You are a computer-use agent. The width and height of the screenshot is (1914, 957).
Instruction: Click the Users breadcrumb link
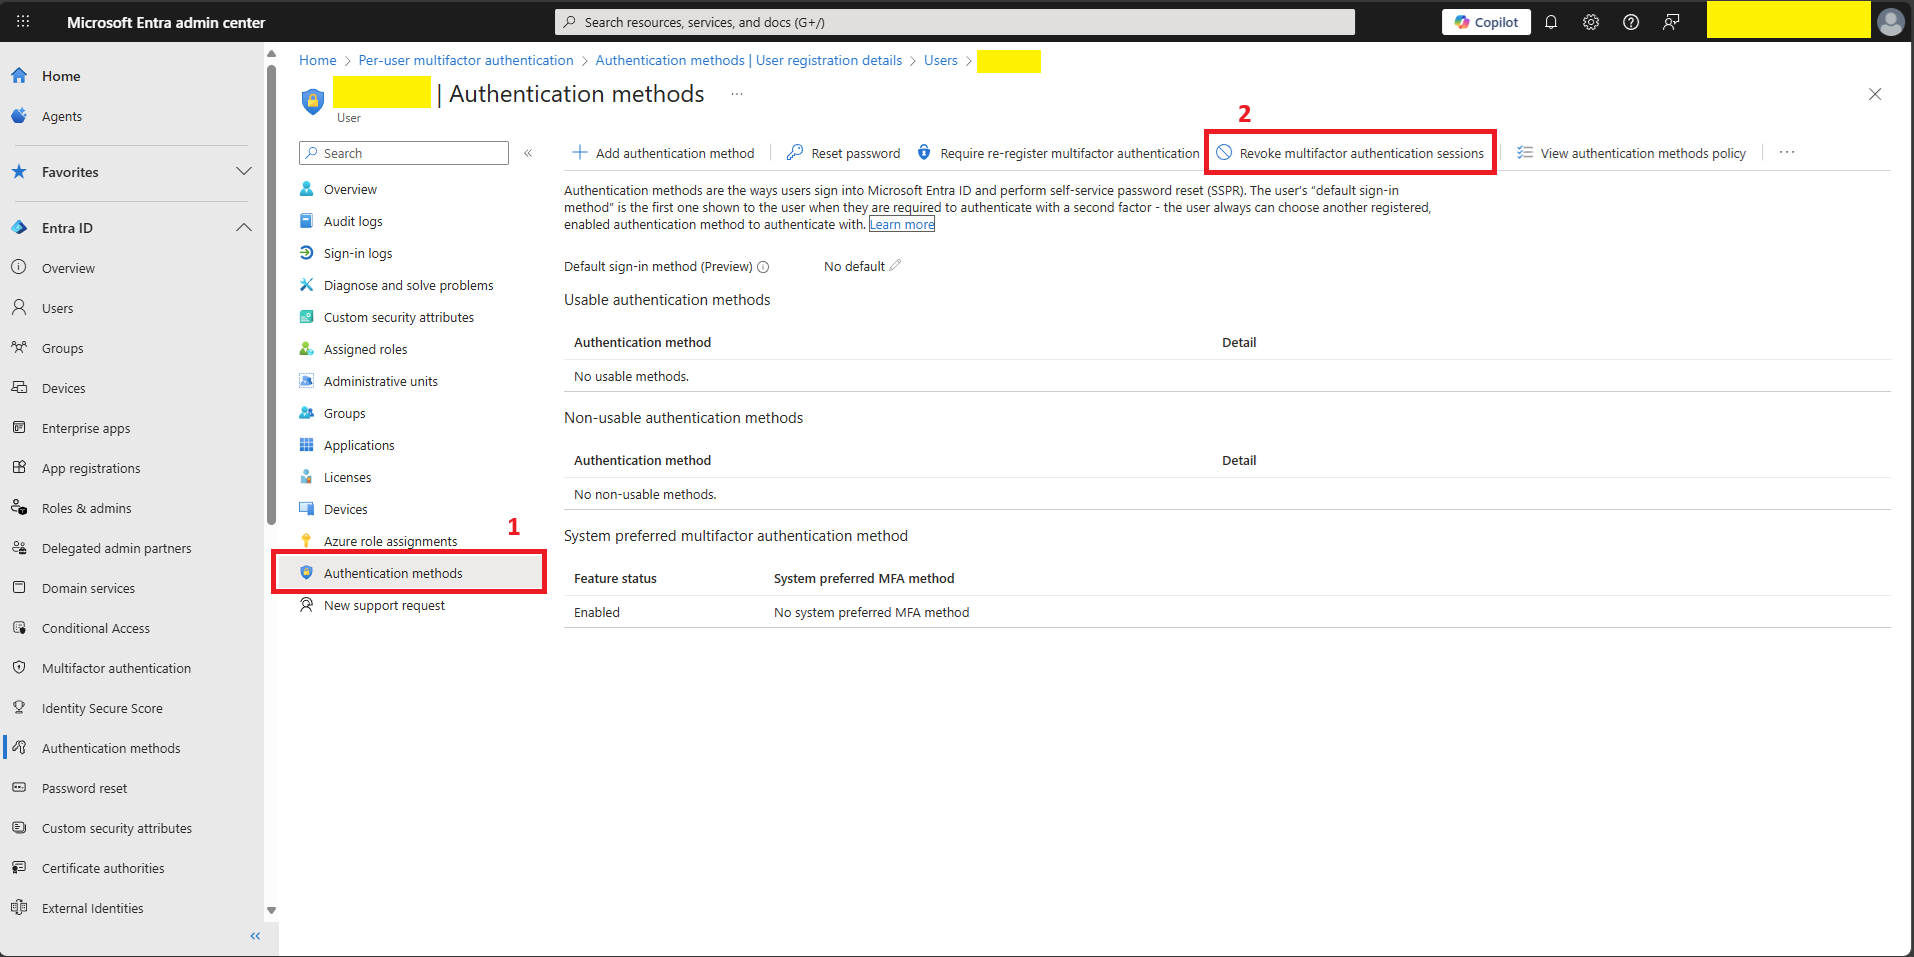click(x=941, y=60)
